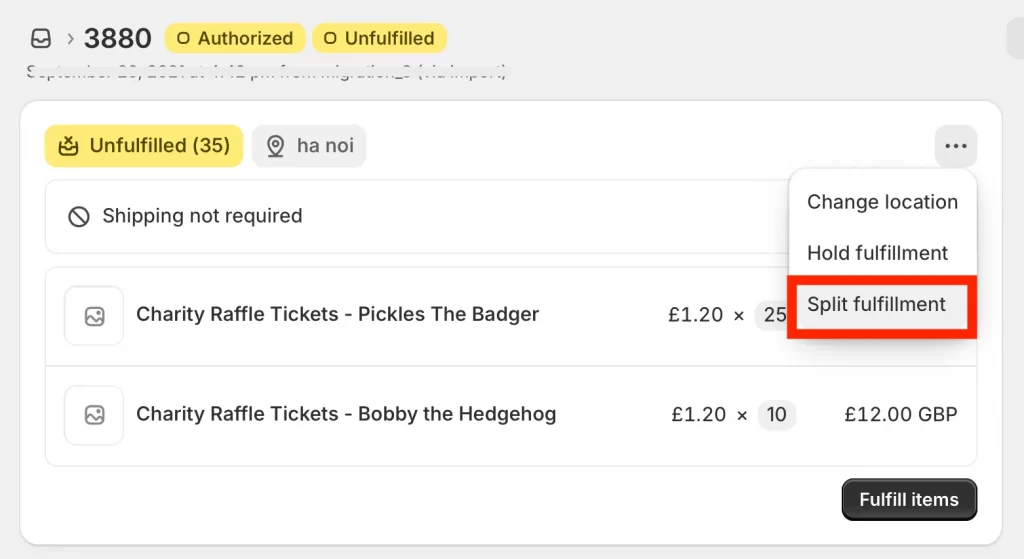
Task: Click the breadcrumb chevron beside order 3880
Action: (71, 39)
